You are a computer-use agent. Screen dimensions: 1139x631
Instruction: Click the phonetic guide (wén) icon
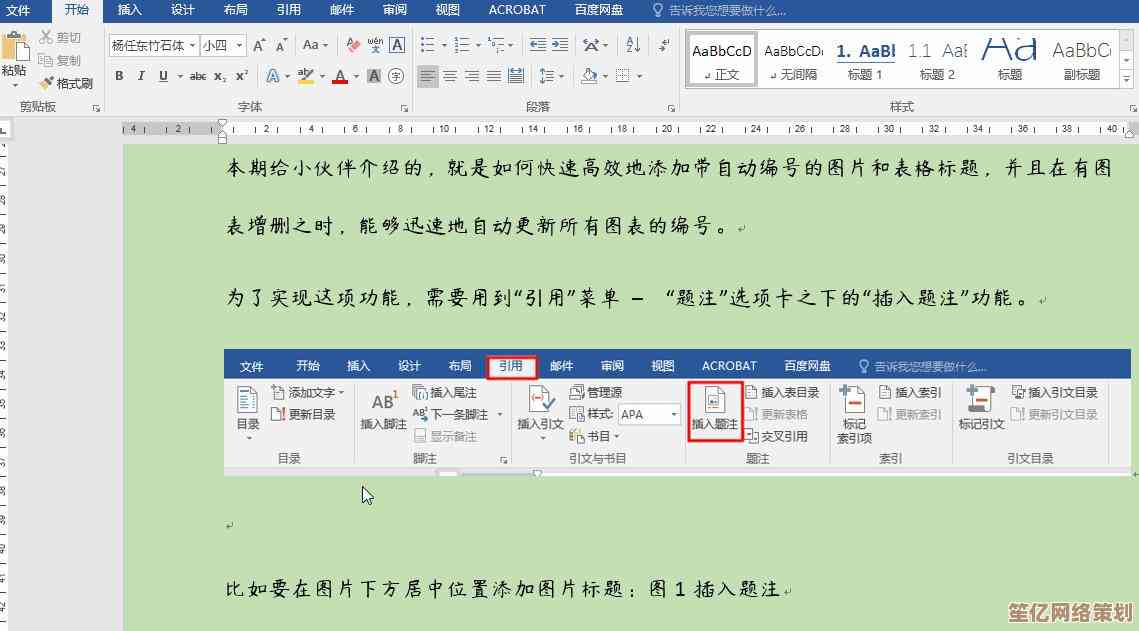point(375,45)
